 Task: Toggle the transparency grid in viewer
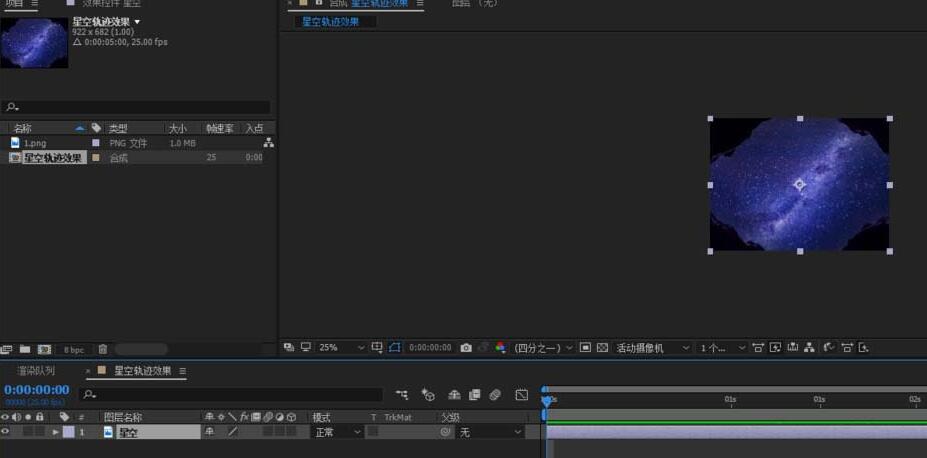coord(602,348)
